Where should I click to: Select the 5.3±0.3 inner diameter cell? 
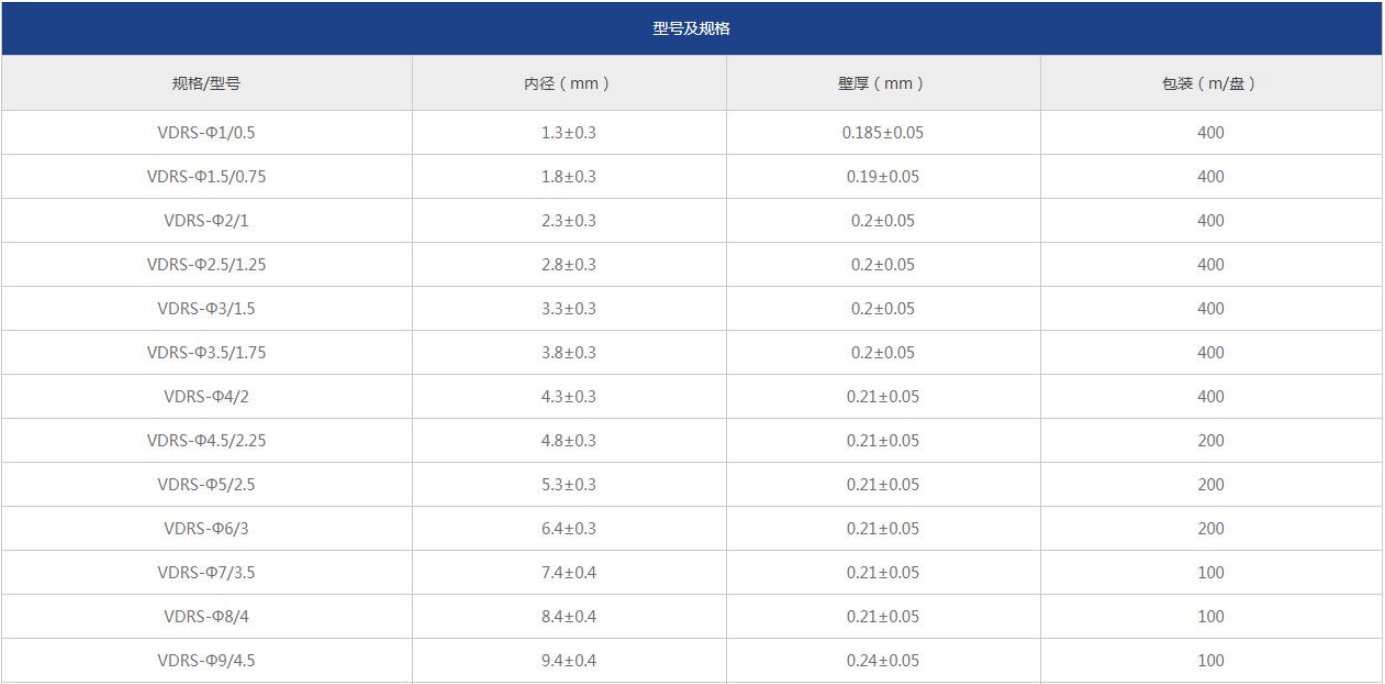pyautogui.click(x=568, y=485)
